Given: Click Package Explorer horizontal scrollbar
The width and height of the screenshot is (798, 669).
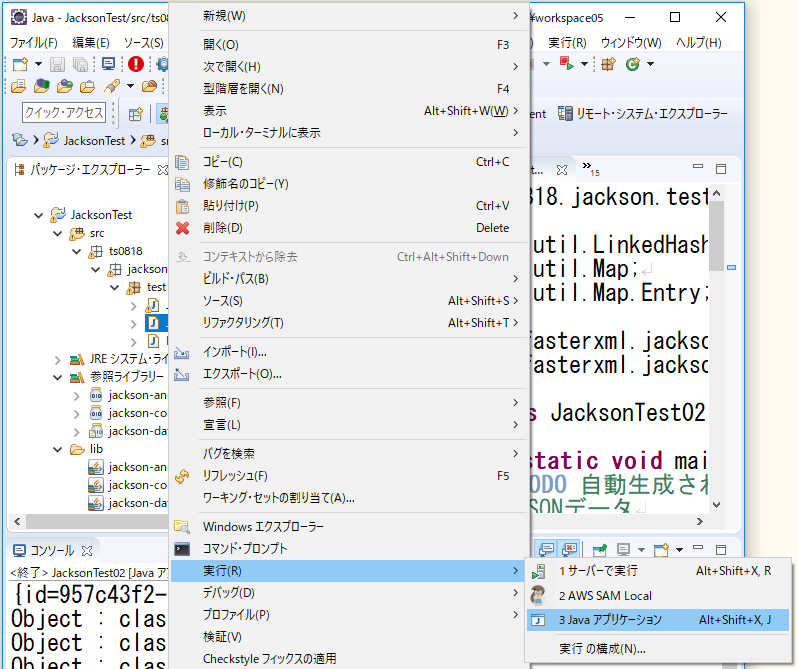Looking at the screenshot, I should [x=97, y=521].
